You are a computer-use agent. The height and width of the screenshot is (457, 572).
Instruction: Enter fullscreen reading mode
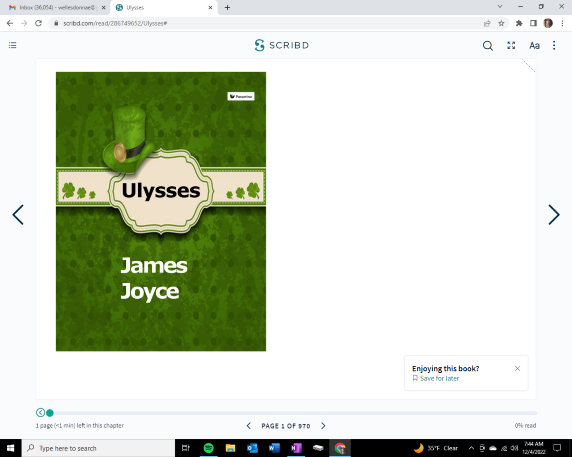pyautogui.click(x=511, y=45)
